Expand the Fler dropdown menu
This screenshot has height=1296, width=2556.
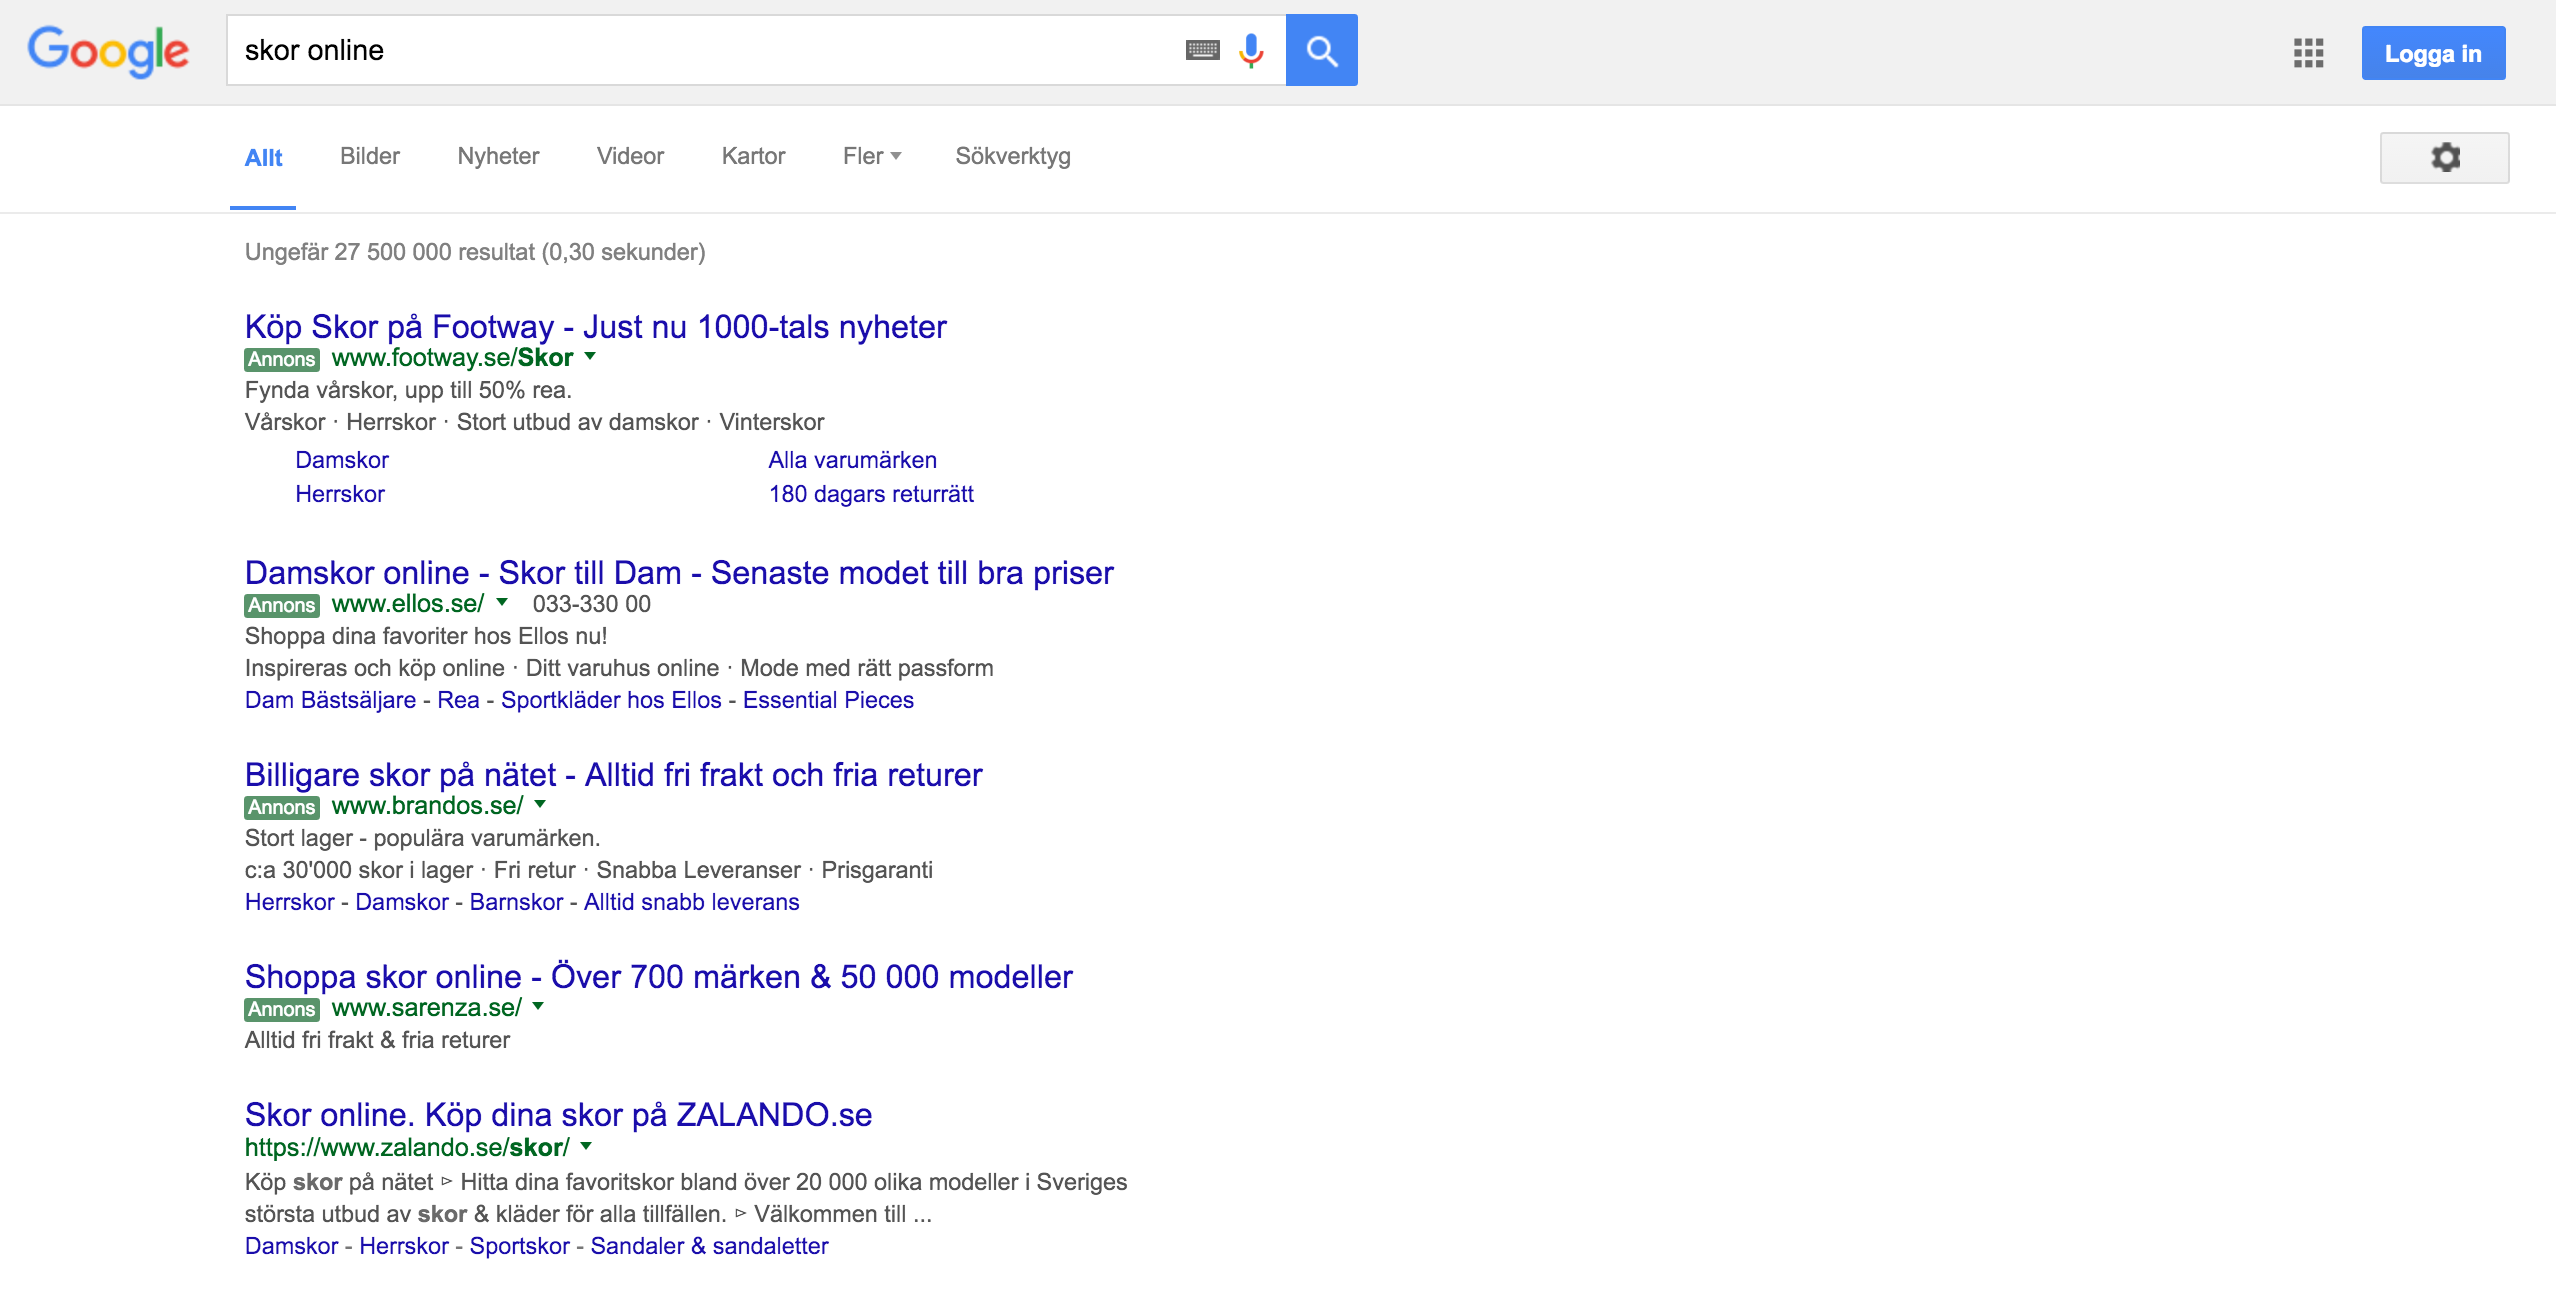[x=872, y=156]
